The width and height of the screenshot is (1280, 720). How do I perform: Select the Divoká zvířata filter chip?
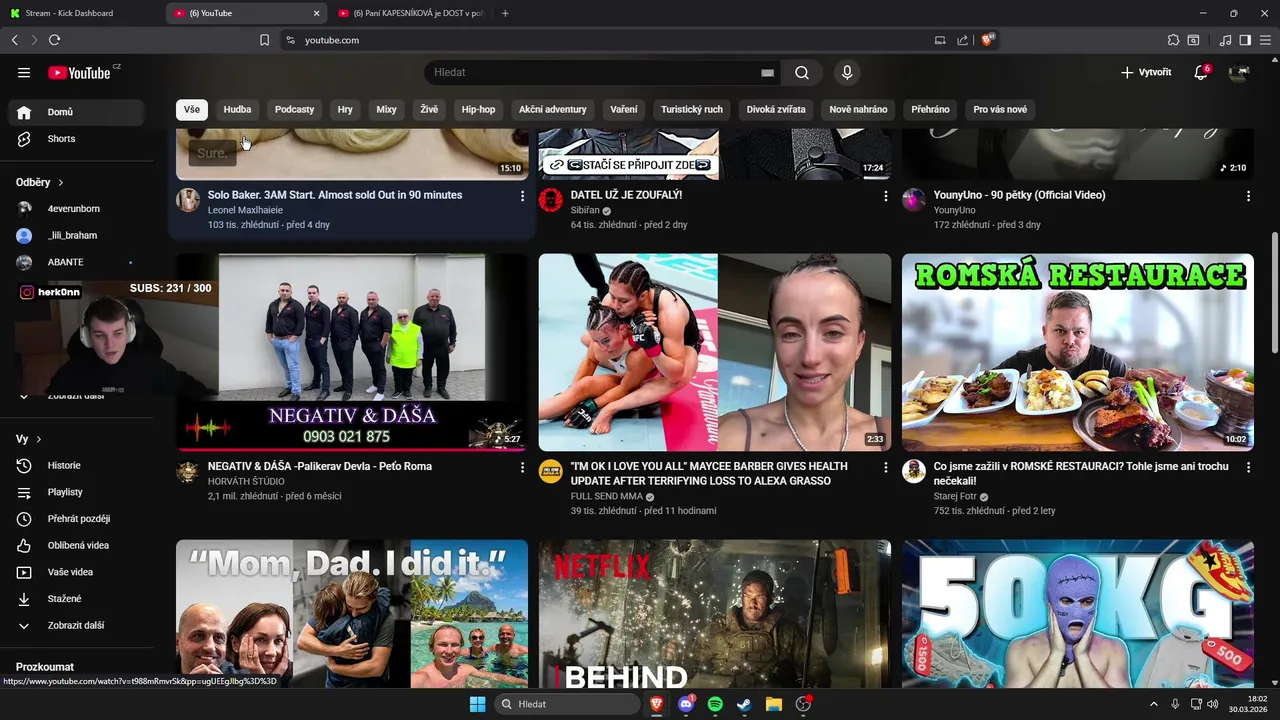point(776,110)
